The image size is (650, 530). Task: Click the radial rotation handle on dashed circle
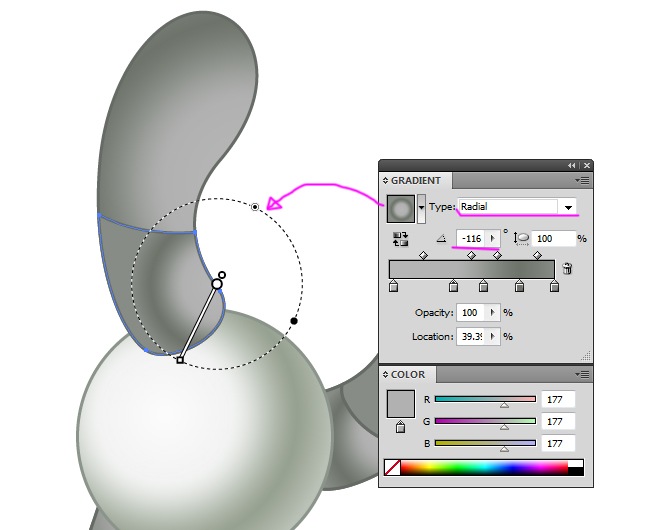255,207
